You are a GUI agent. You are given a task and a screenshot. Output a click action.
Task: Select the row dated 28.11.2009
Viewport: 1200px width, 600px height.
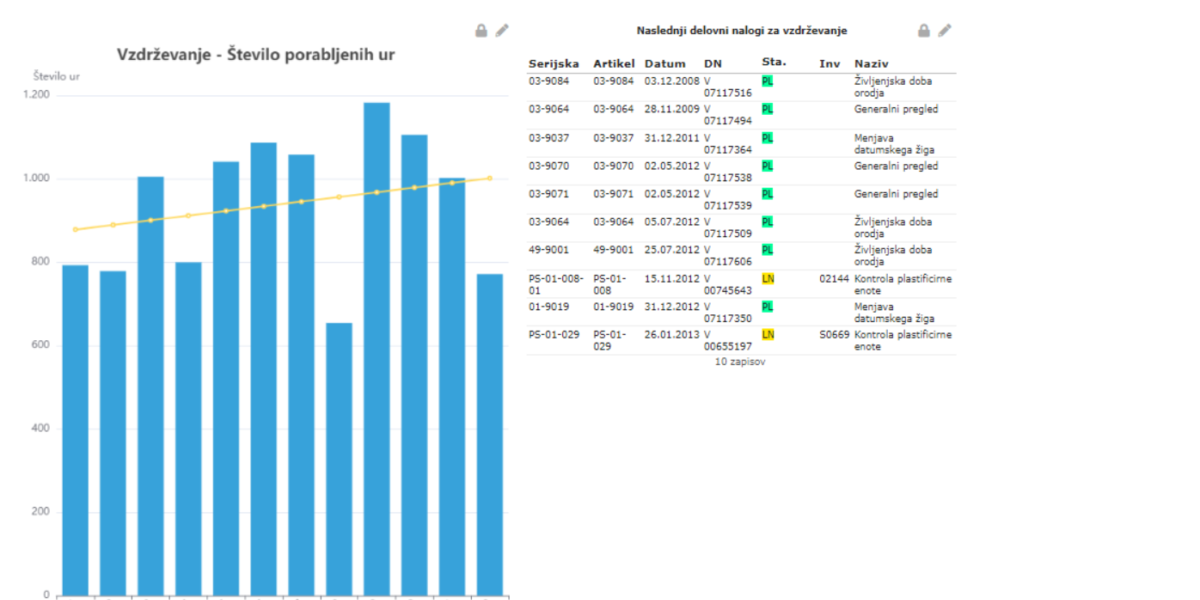pos(741,114)
